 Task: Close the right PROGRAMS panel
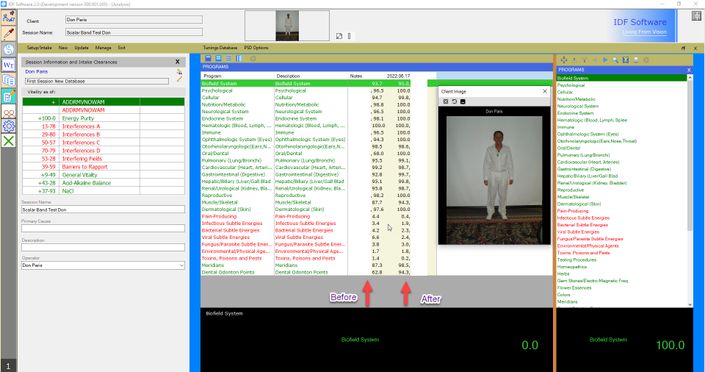pos(689,70)
